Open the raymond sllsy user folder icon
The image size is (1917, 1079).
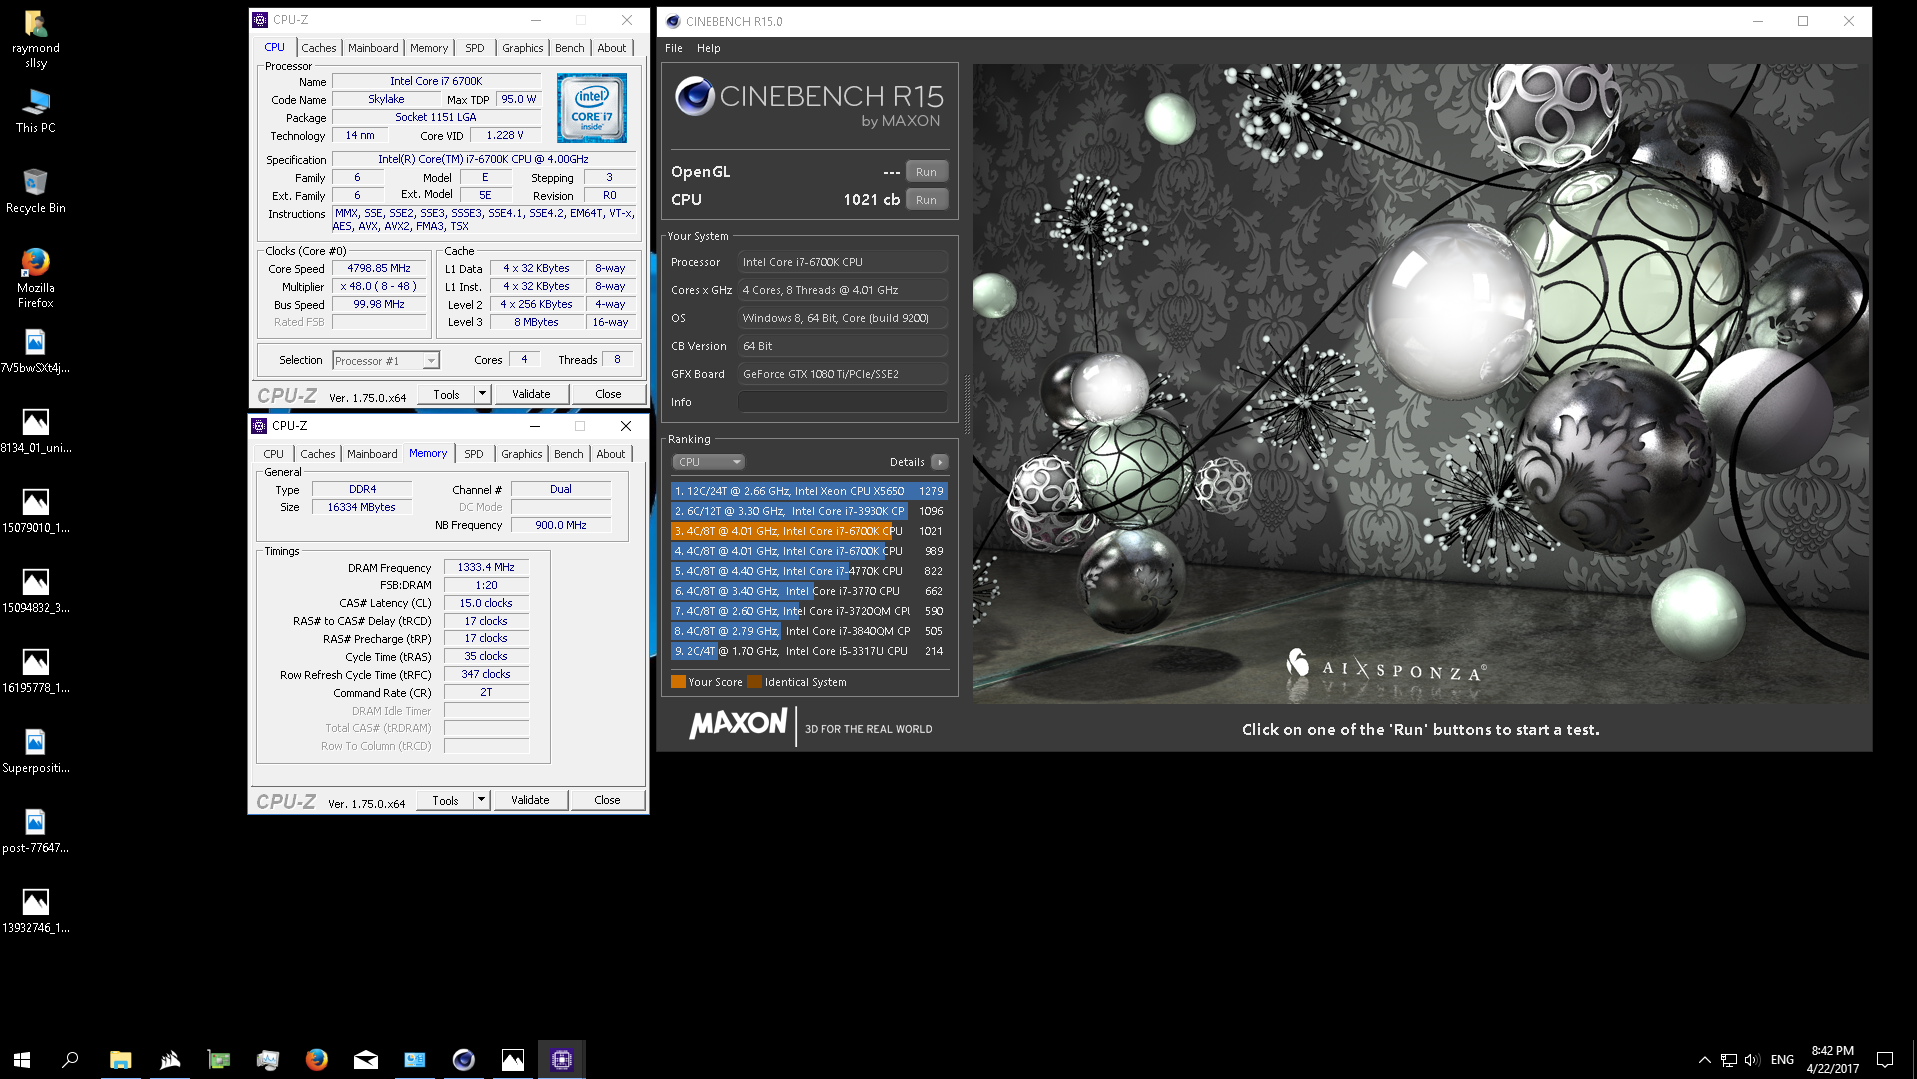pos(35,38)
